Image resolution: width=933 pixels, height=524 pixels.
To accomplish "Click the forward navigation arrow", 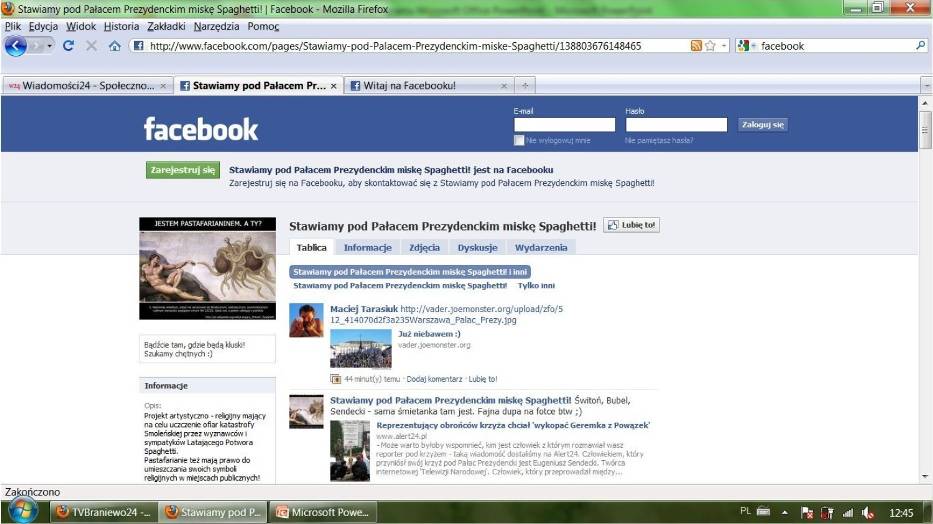I will coord(37,46).
